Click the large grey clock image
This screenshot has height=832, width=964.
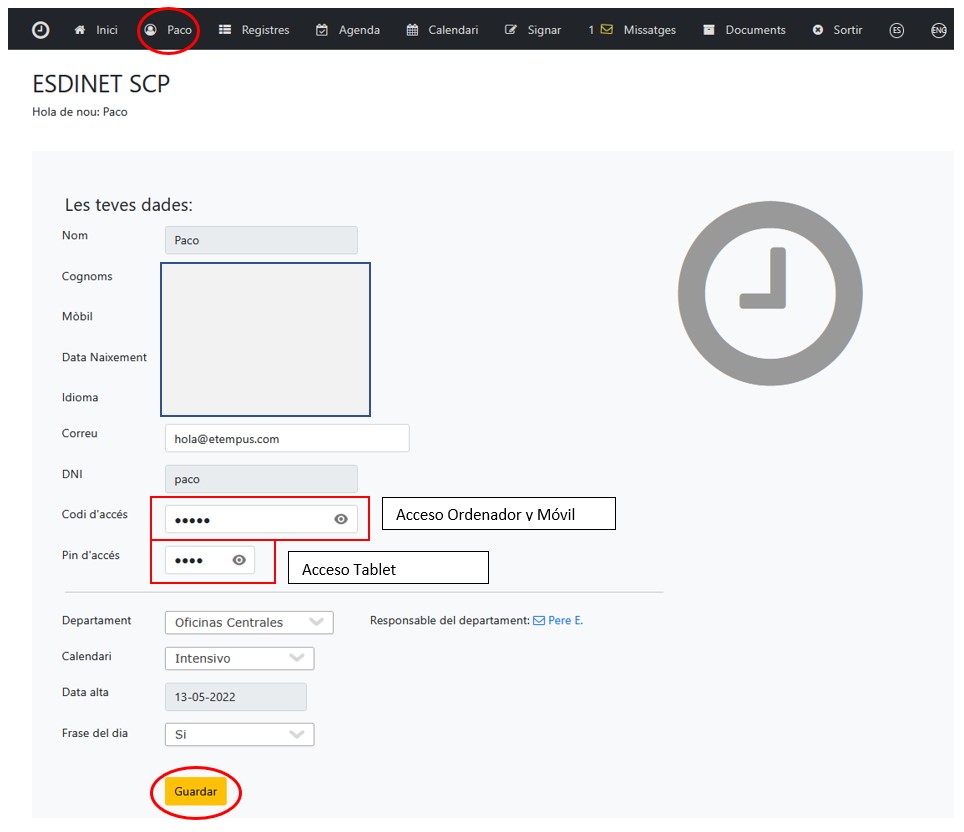[770, 293]
